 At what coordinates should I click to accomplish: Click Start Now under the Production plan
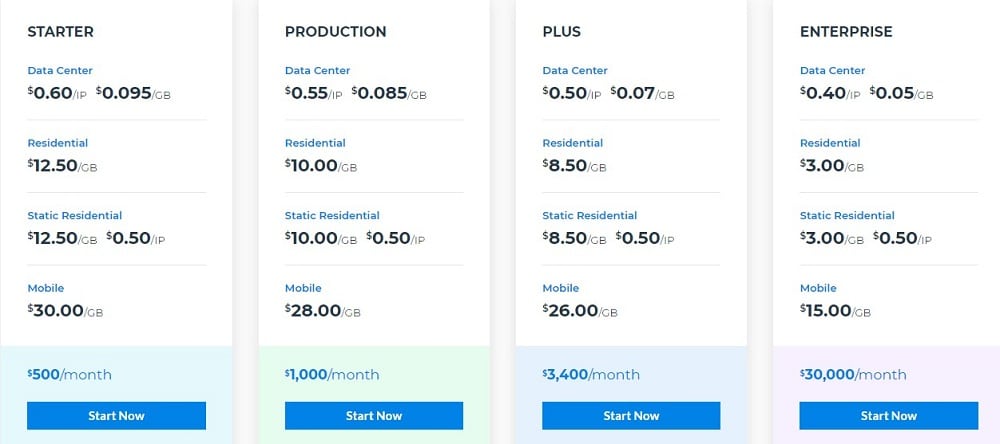click(x=374, y=415)
